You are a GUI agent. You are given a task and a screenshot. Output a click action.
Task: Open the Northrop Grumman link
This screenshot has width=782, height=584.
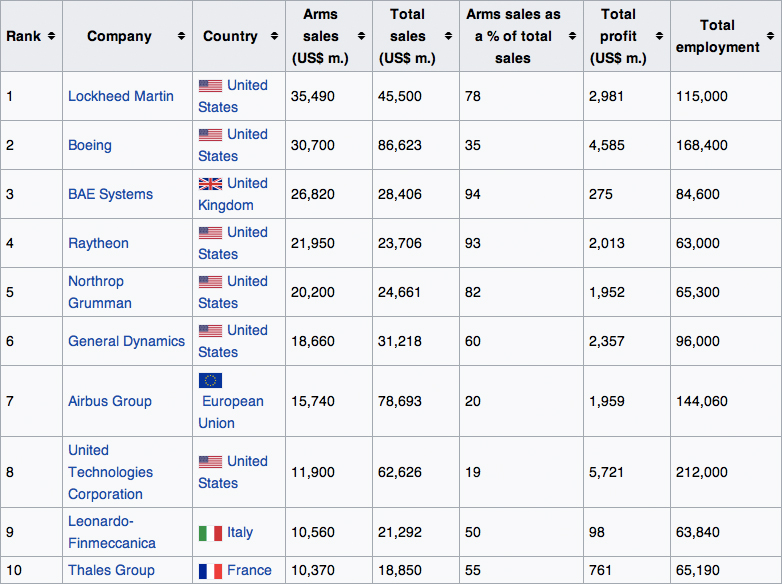(x=100, y=292)
